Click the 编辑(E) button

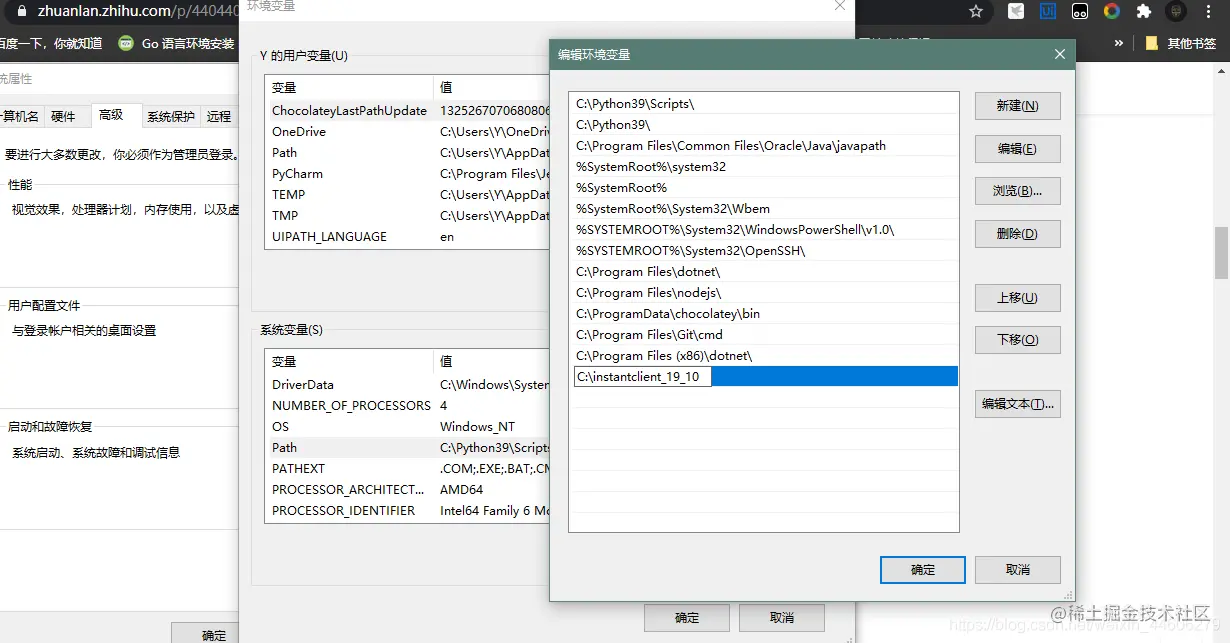pyautogui.click(x=1017, y=149)
